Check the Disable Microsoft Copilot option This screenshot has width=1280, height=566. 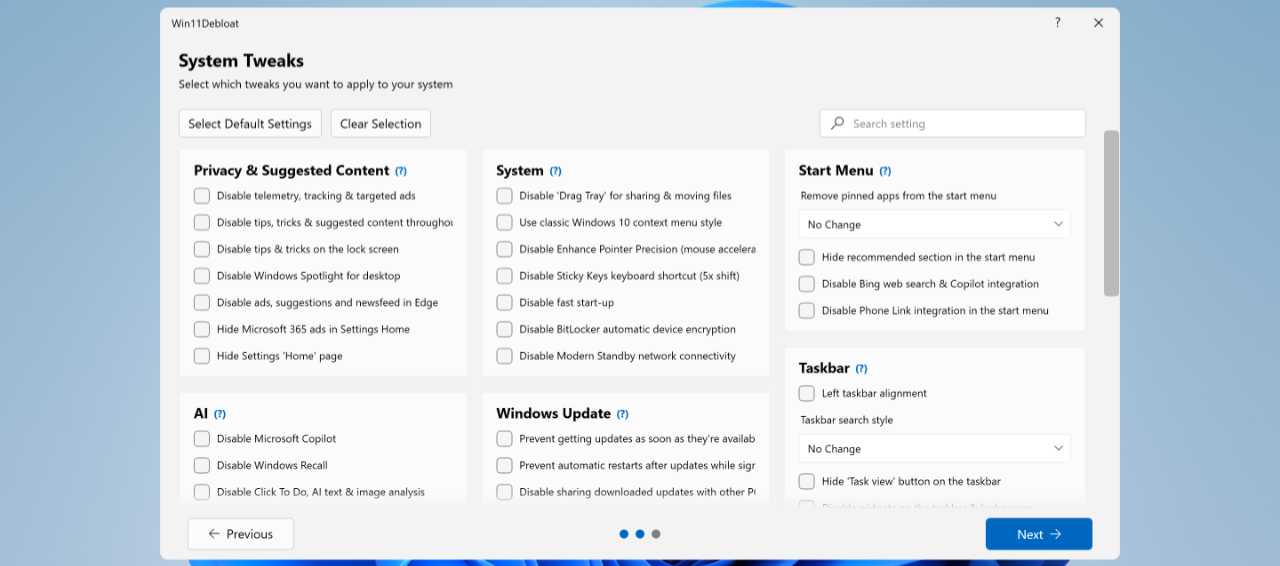coord(202,439)
